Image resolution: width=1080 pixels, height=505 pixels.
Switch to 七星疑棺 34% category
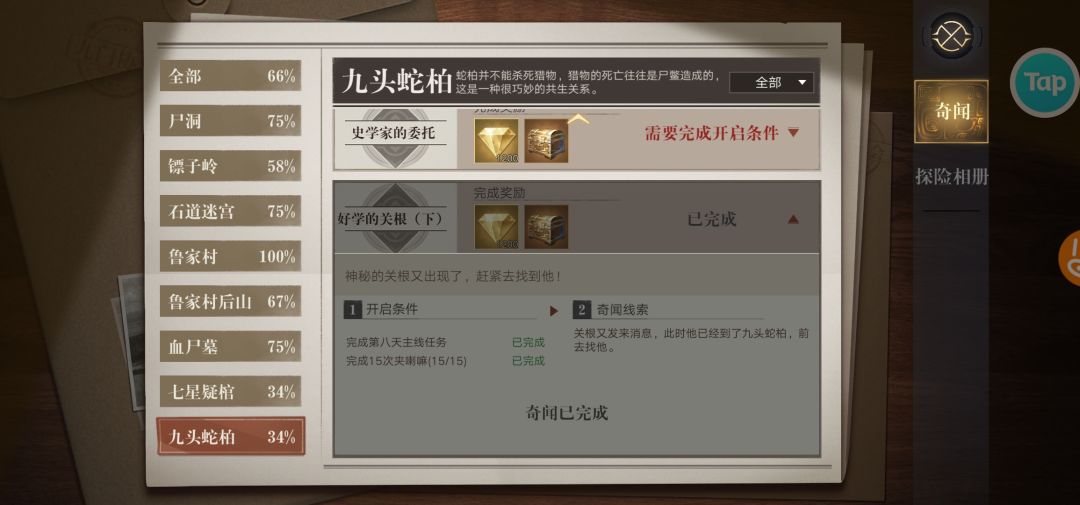(x=230, y=391)
